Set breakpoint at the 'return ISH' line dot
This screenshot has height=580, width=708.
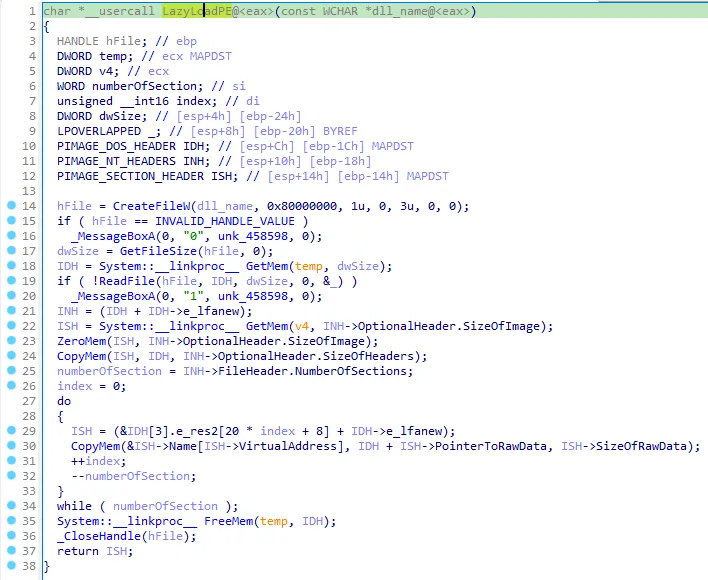coord(11,550)
